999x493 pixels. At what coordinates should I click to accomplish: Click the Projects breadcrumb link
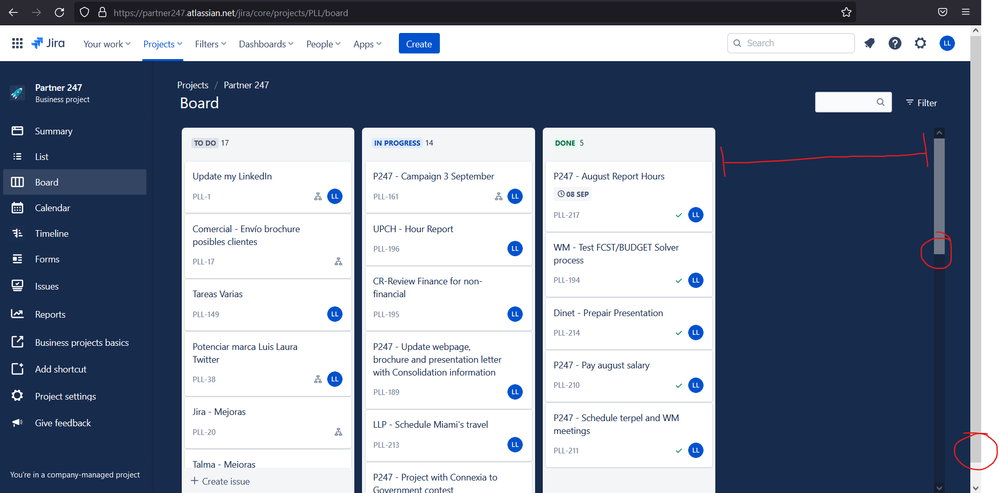click(x=193, y=85)
